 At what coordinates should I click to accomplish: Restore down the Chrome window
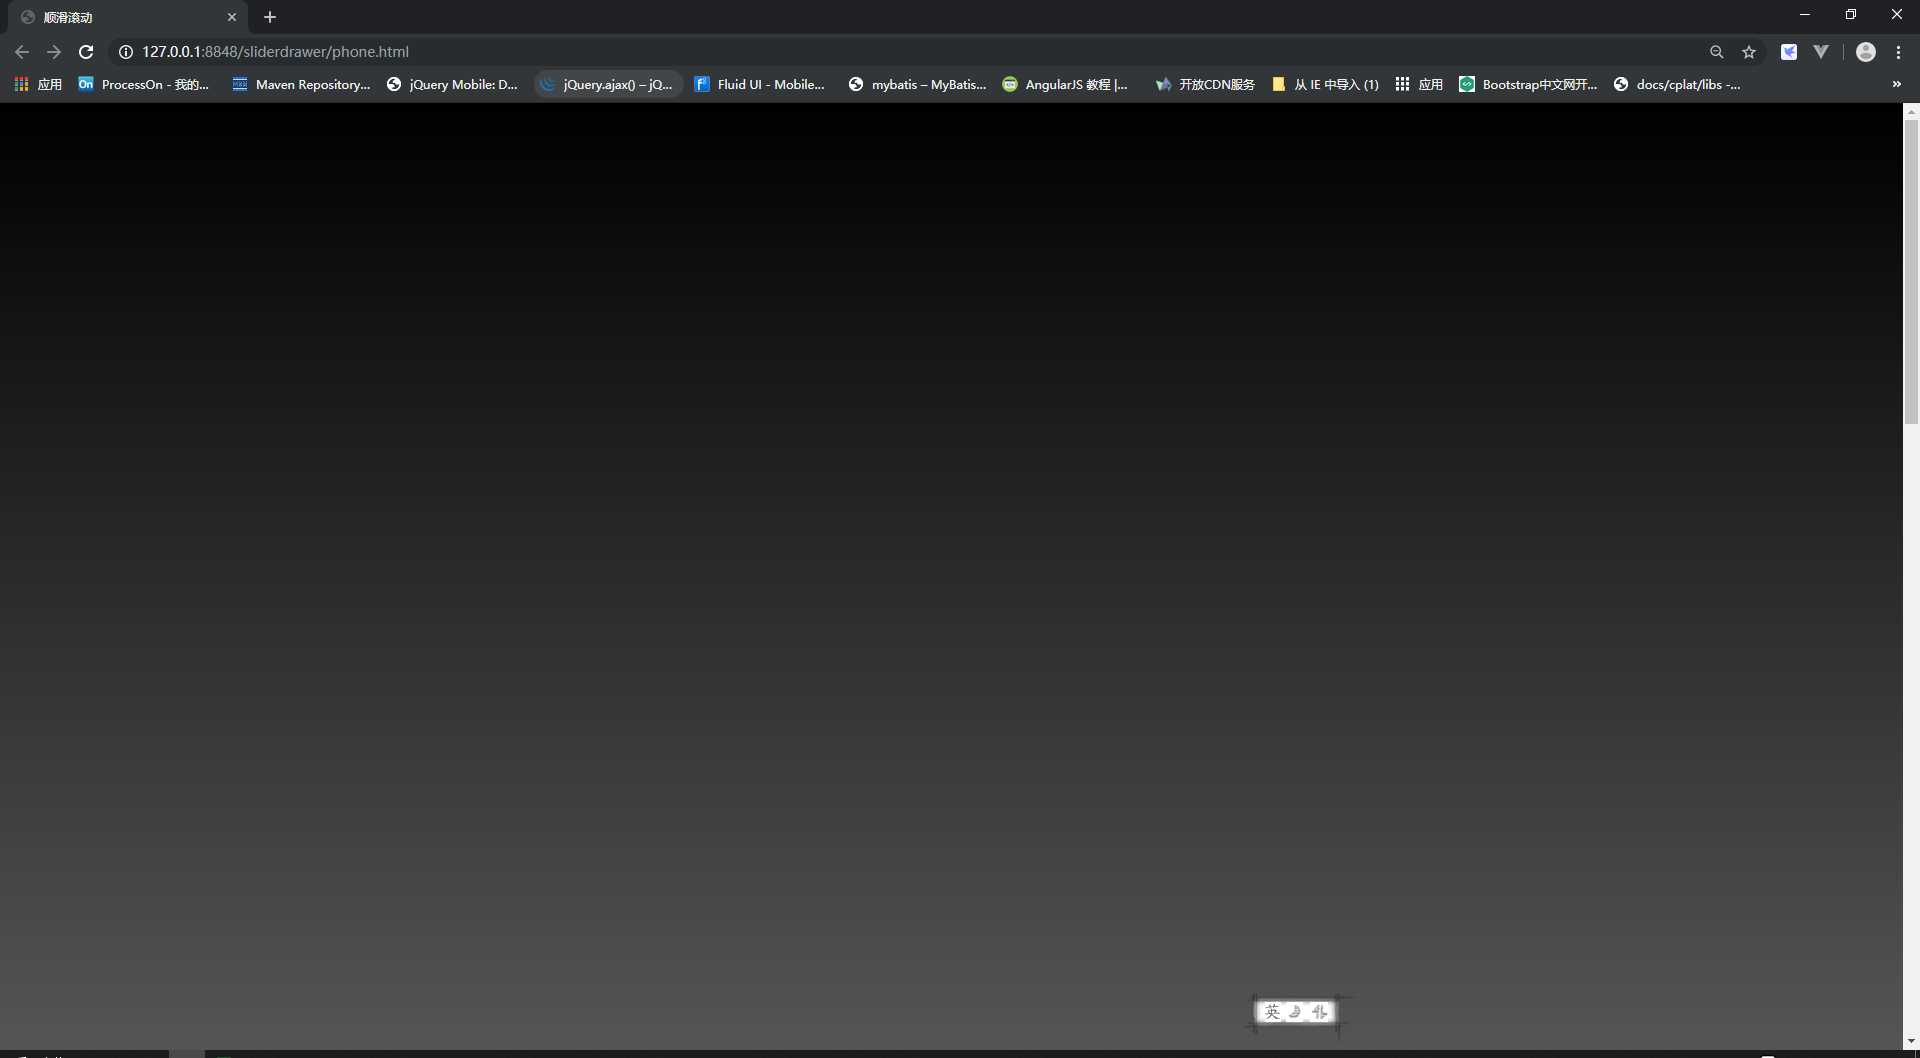click(1851, 15)
